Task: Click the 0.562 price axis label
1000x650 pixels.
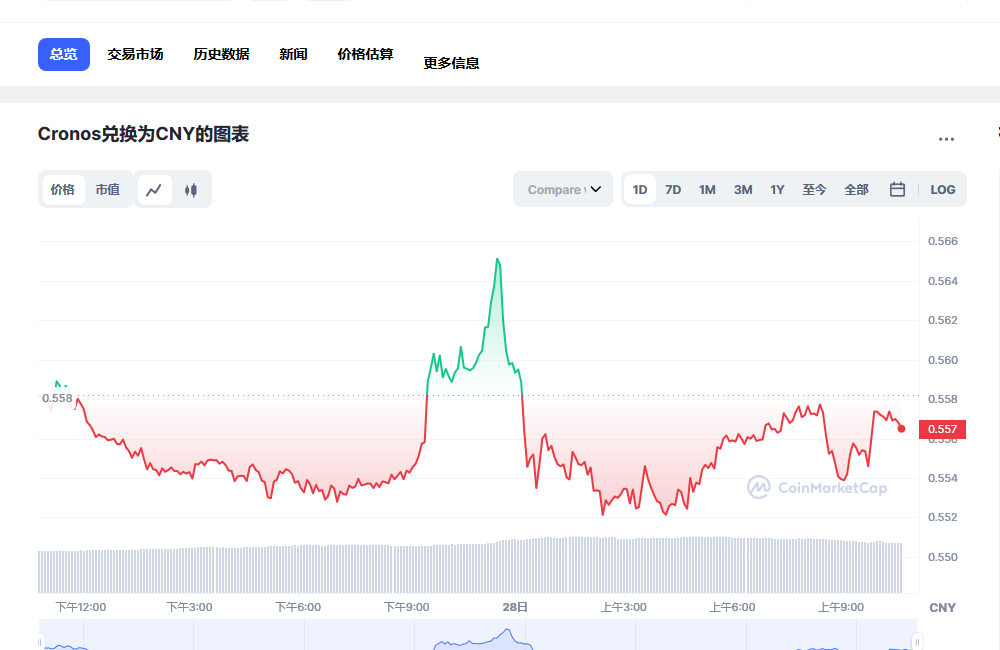Action: (x=943, y=320)
